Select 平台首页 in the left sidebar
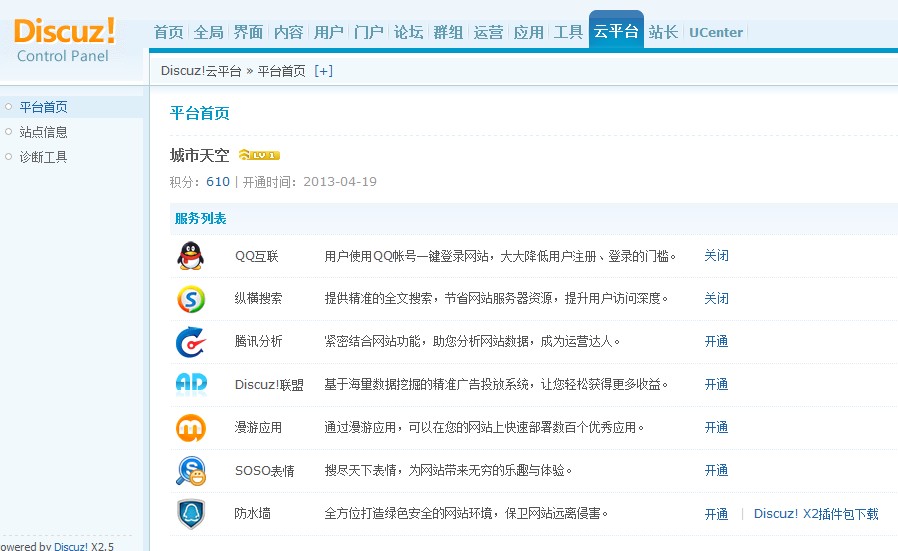The image size is (898, 551). (44, 107)
